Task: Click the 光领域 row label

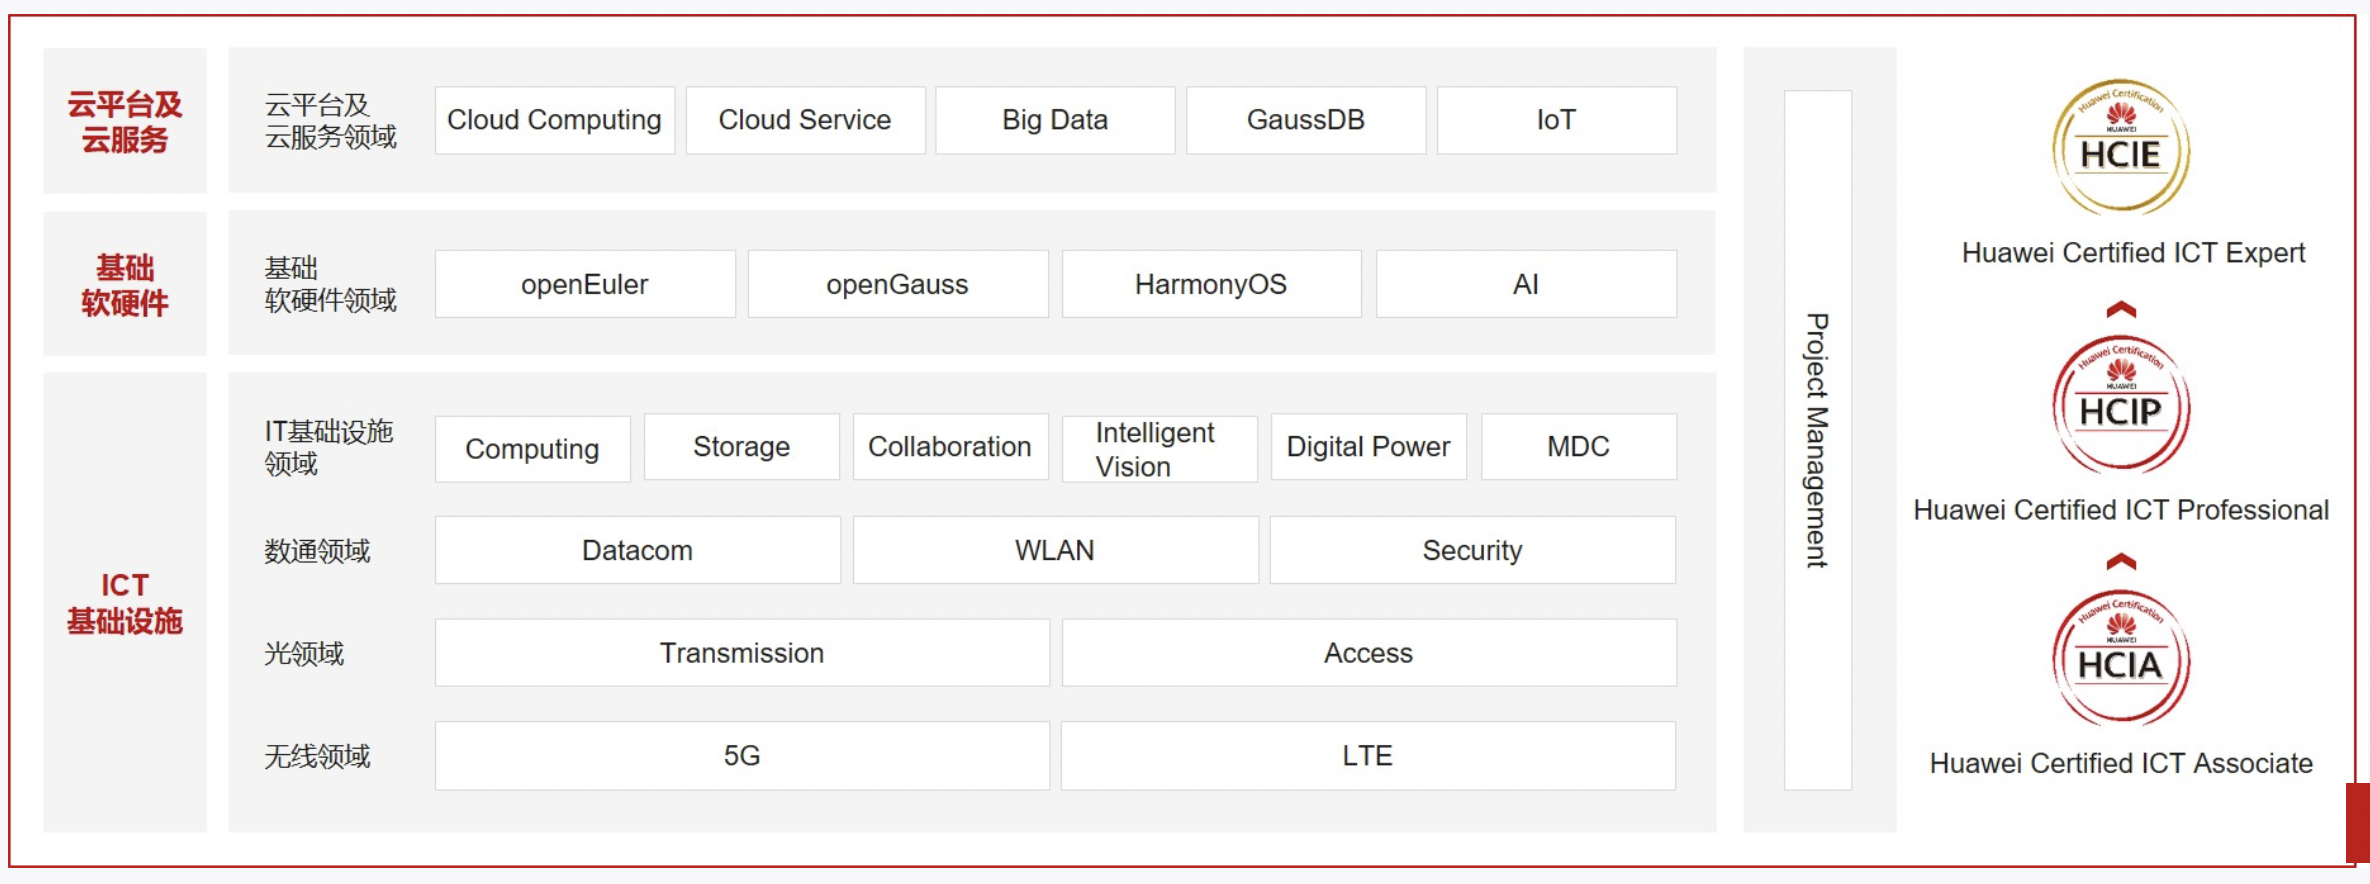Action: [x=304, y=654]
